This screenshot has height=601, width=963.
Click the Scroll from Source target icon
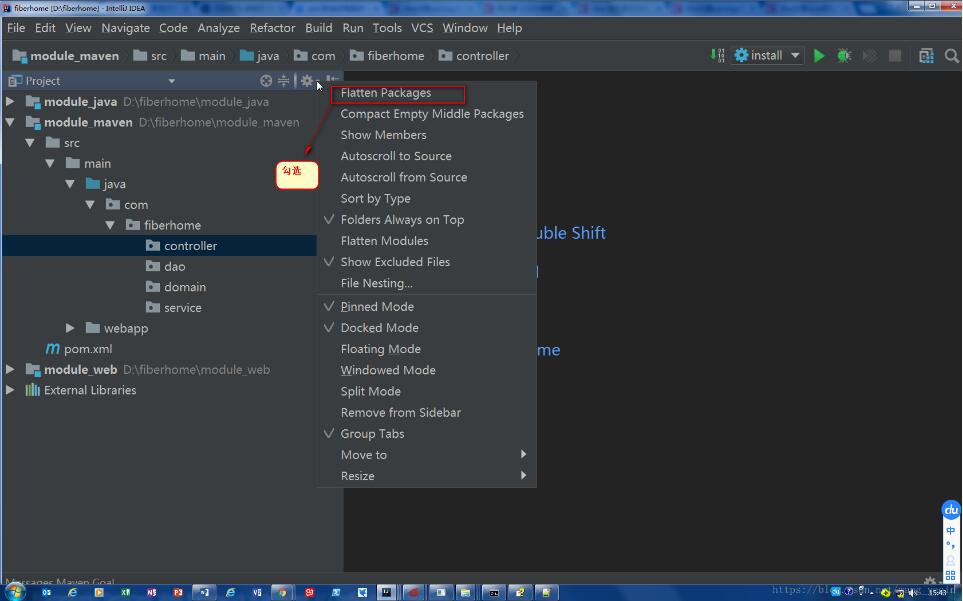tap(266, 80)
